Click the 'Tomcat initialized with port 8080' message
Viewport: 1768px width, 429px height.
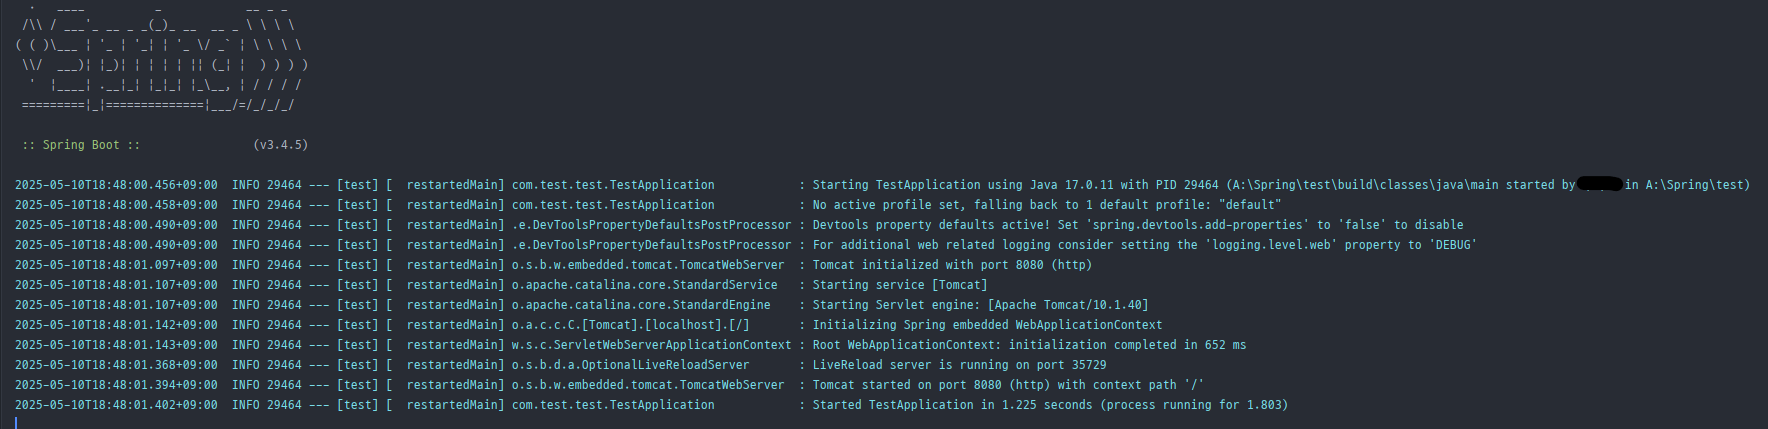click(952, 265)
